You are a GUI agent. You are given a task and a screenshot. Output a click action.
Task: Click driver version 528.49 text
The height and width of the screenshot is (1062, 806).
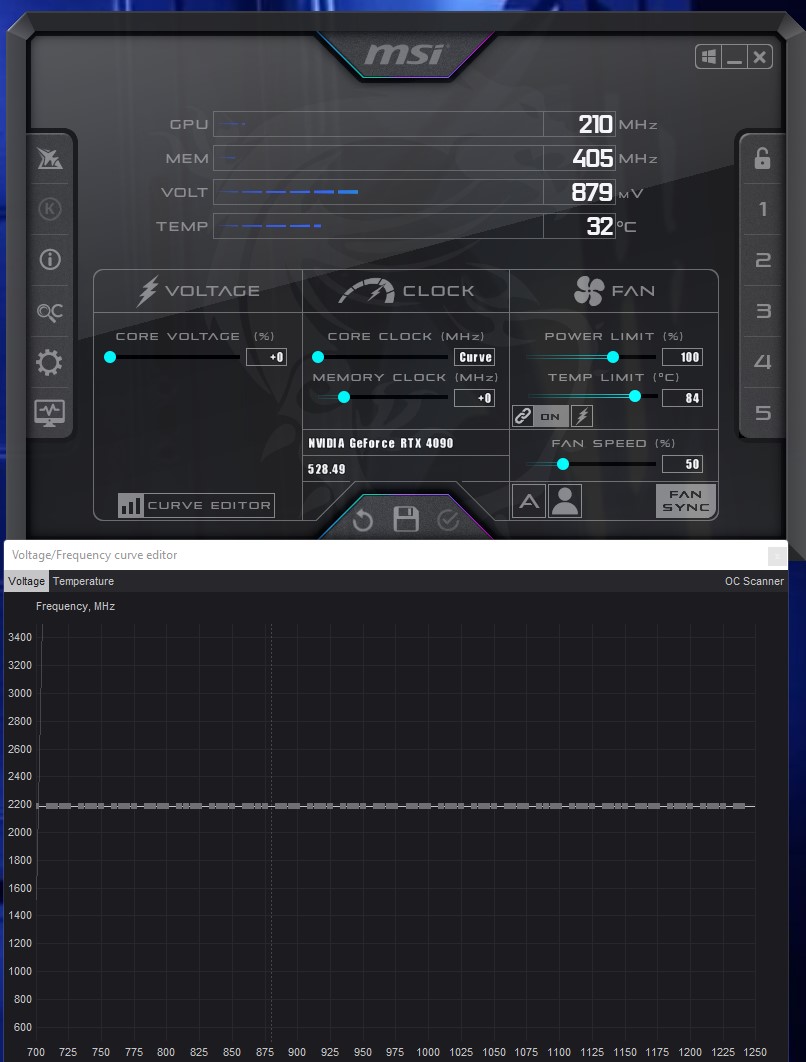tap(326, 469)
